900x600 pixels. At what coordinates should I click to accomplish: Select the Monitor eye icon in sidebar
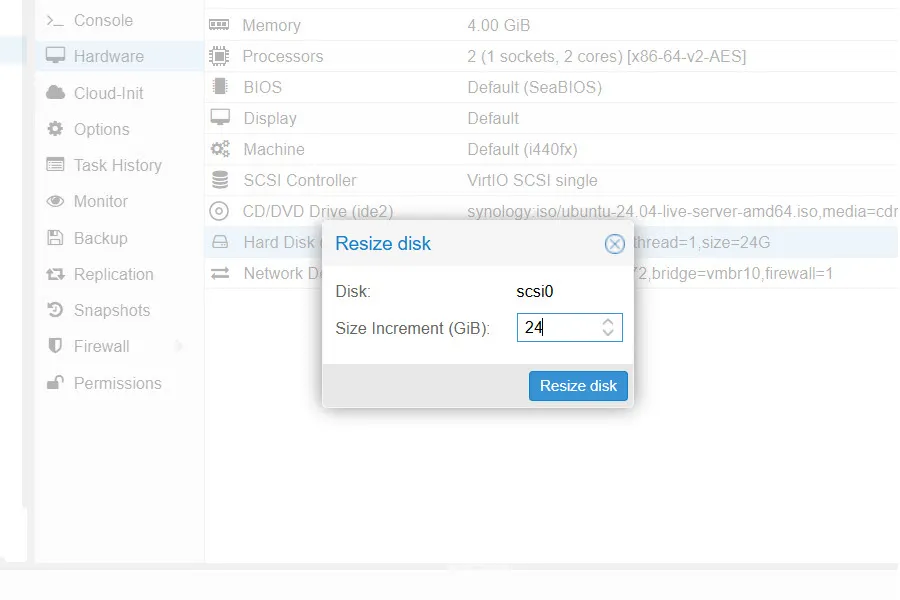[55, 201]
